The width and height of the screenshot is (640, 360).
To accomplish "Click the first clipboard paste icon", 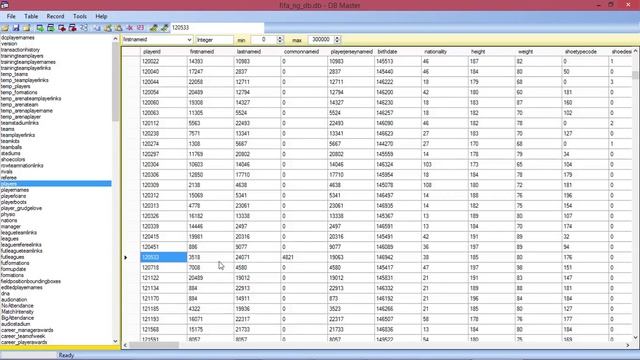I will 108,28.
